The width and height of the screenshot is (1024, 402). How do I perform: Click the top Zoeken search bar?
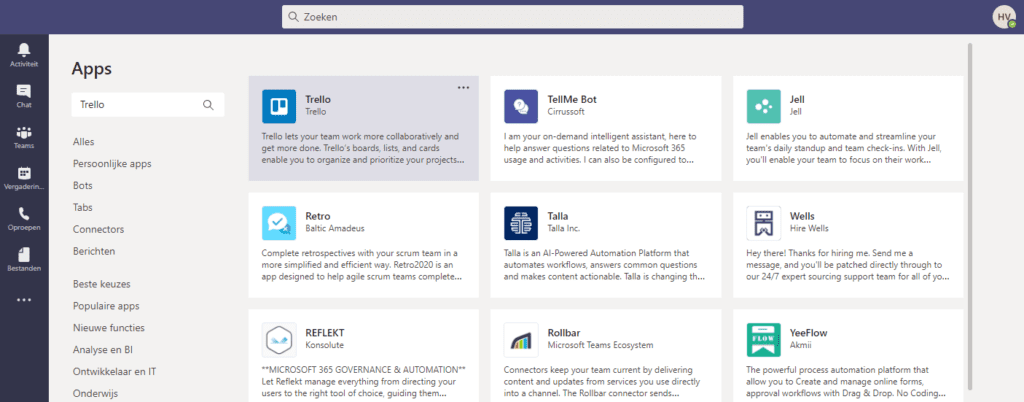[513, 17]
